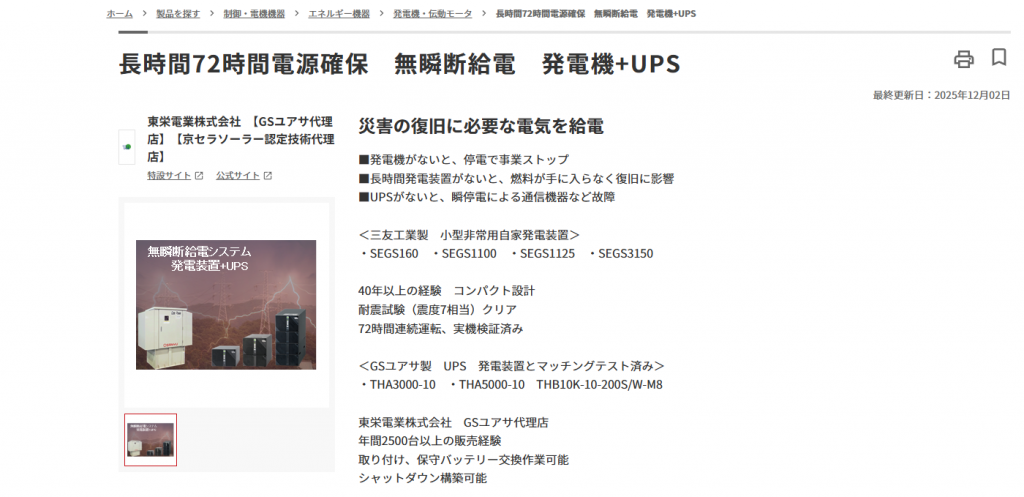Click the 最終更新日 date text

(941, 95)
